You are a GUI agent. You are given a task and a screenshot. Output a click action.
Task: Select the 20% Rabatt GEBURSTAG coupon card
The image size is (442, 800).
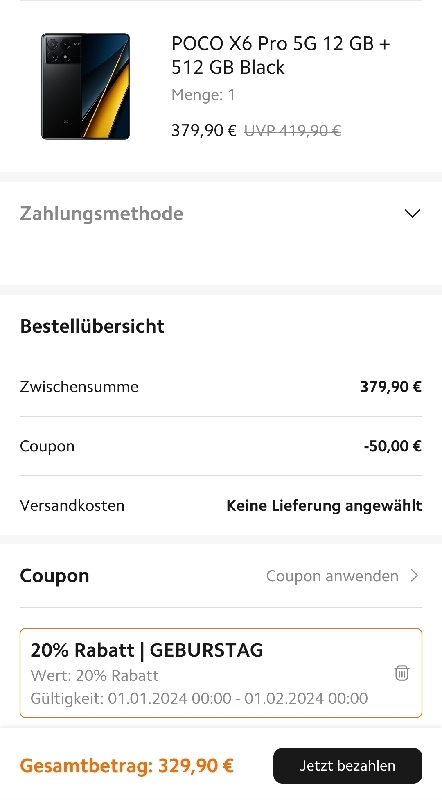point(221,673)
